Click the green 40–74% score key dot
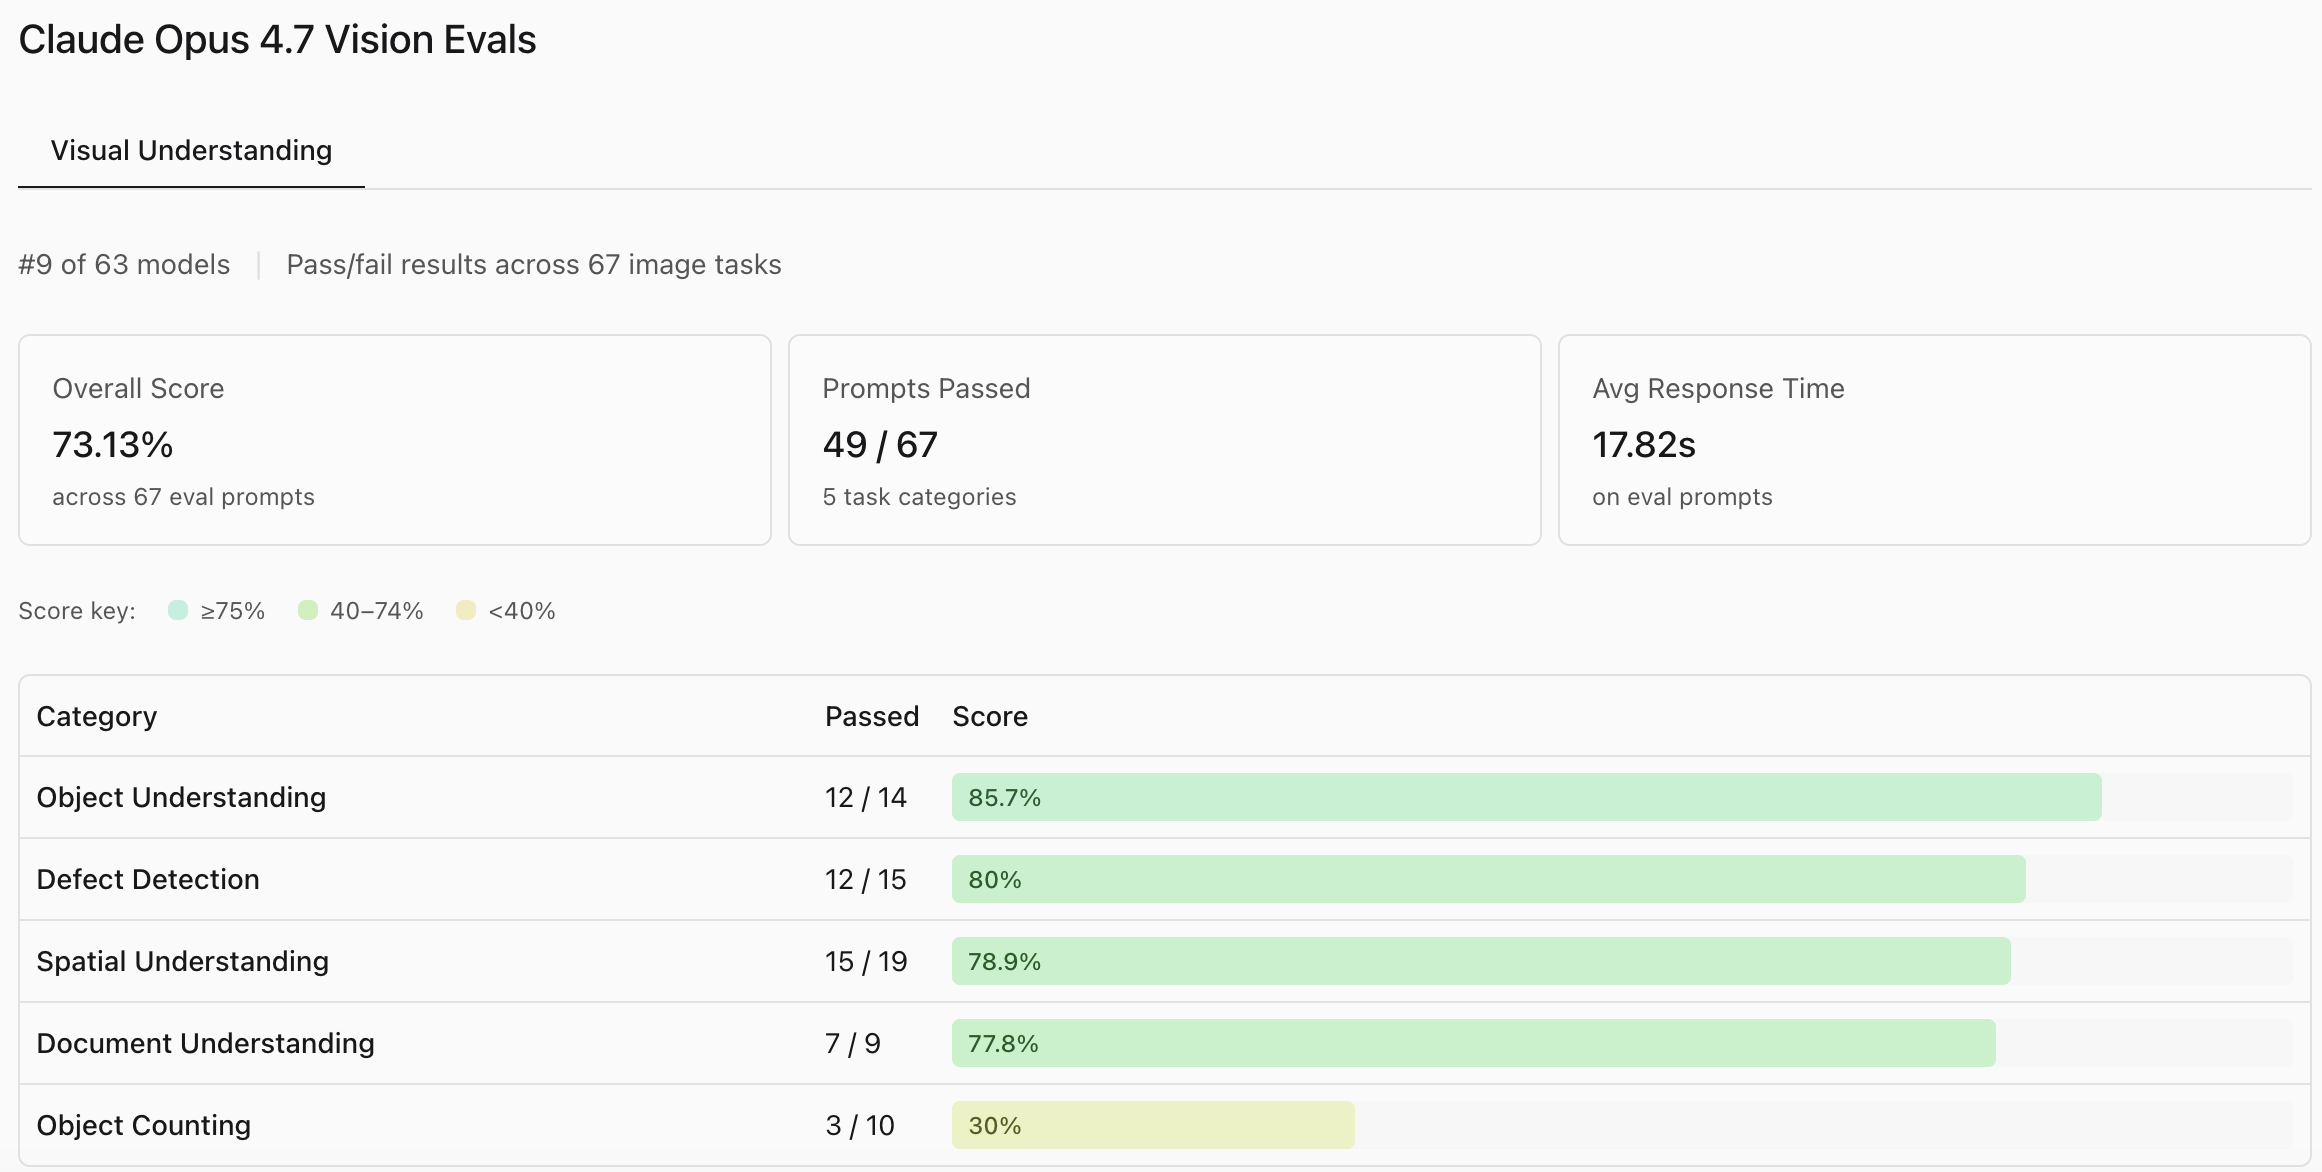 tap(308, 610)
